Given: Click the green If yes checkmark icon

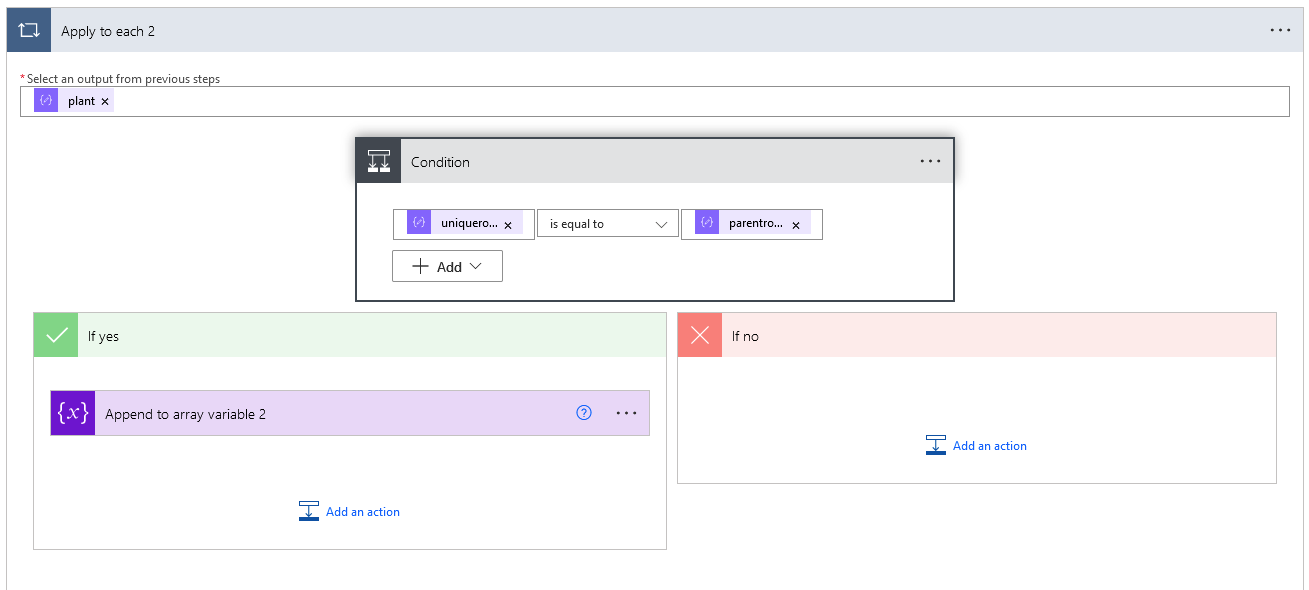Looking at the screenshot, I should (x=57, y=336).
